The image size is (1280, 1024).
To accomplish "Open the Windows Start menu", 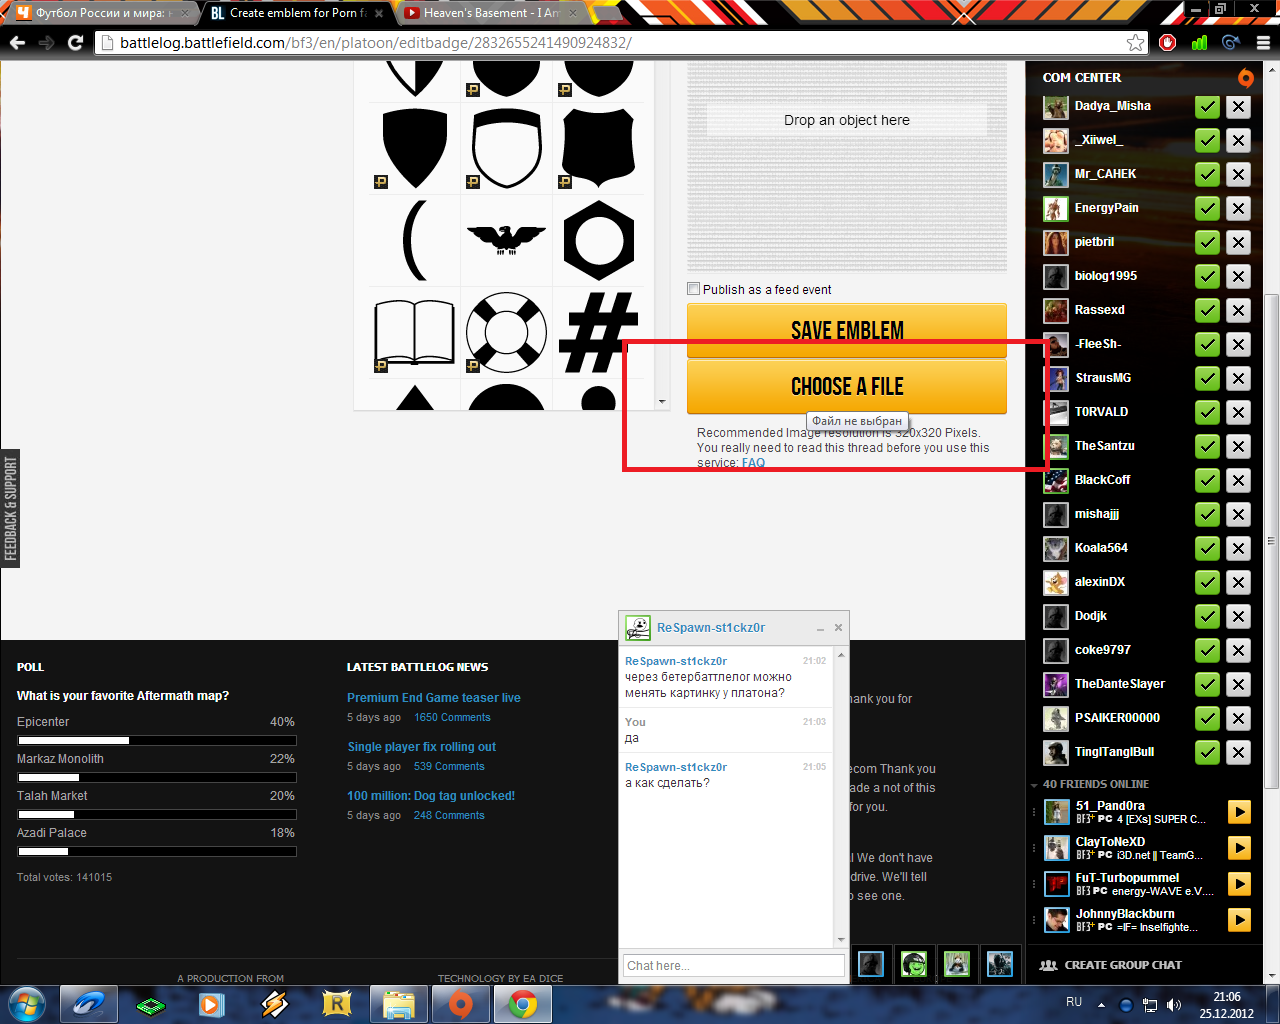I will 27,1004.
